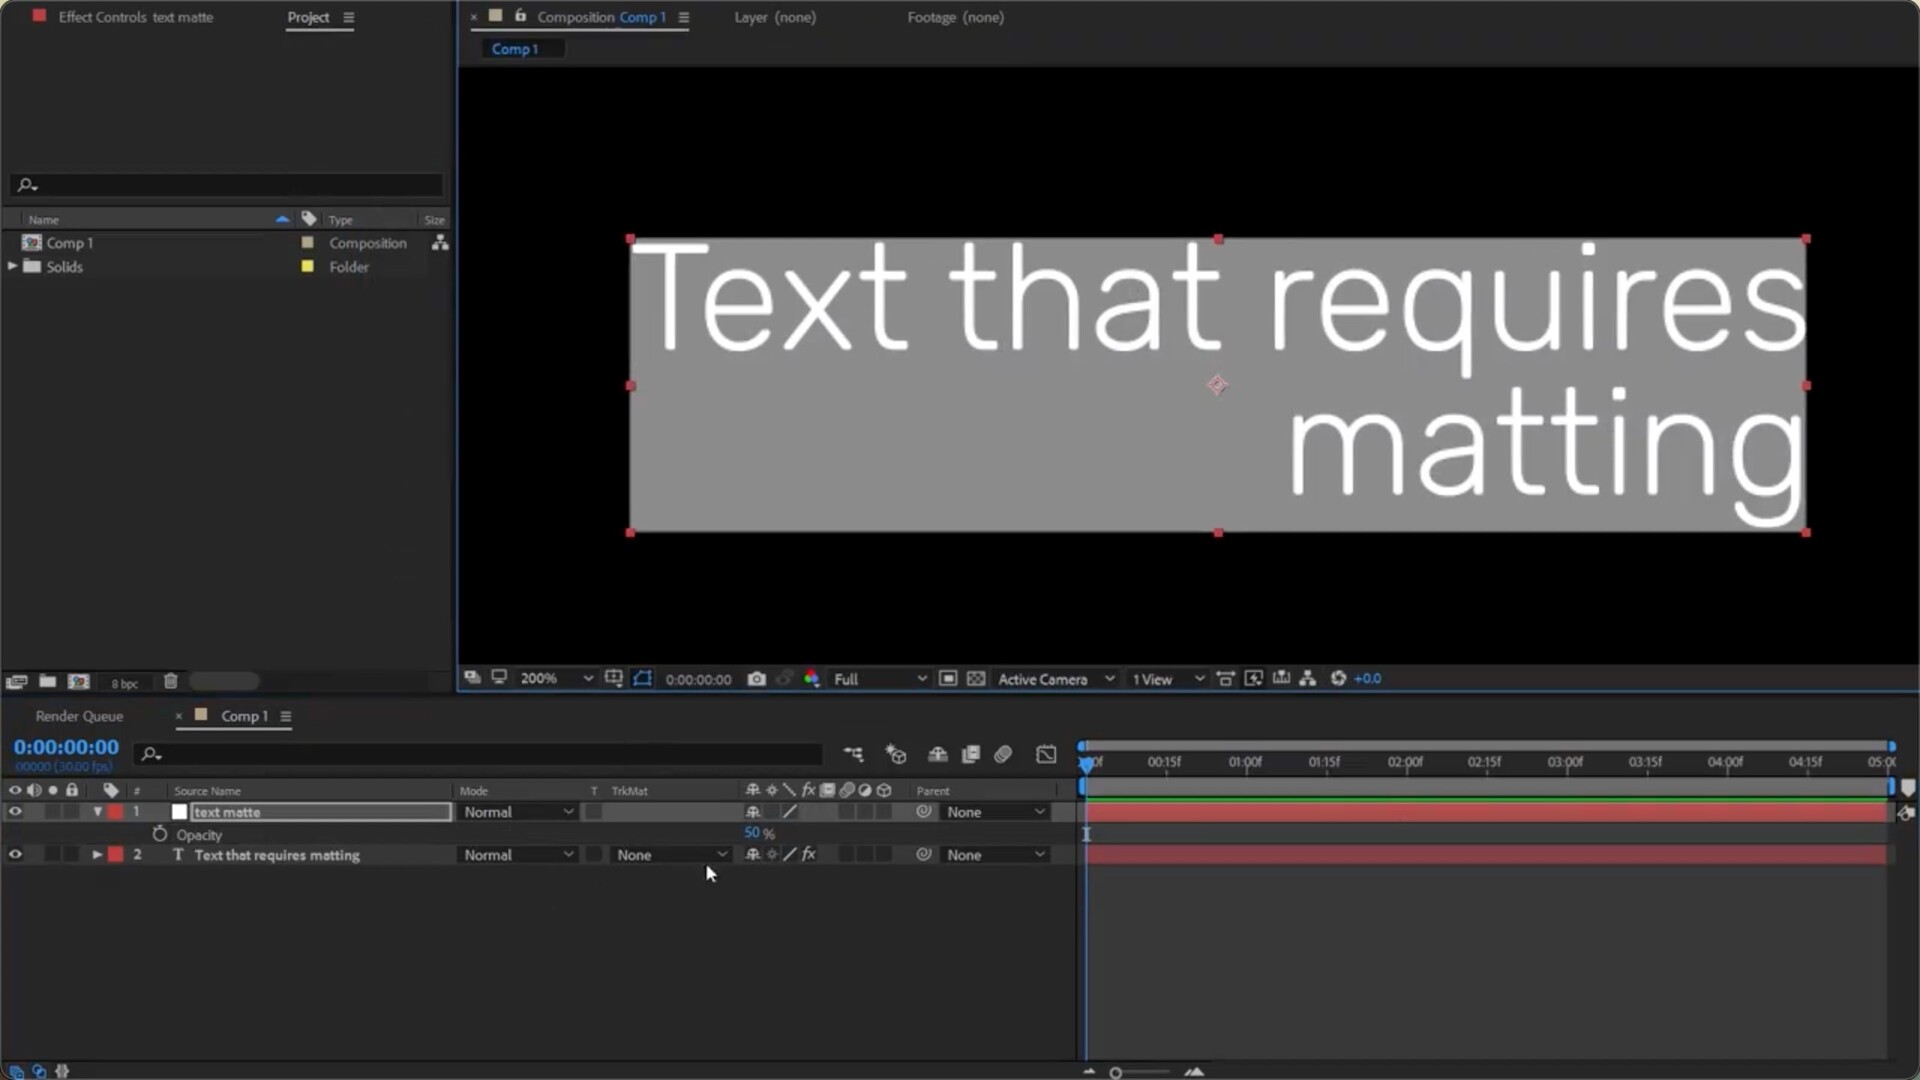Click the 50% Opacity value

coord(752,833)
